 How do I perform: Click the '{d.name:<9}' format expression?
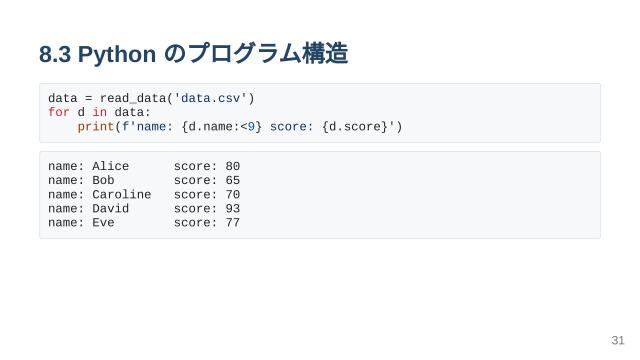[221, 127]
